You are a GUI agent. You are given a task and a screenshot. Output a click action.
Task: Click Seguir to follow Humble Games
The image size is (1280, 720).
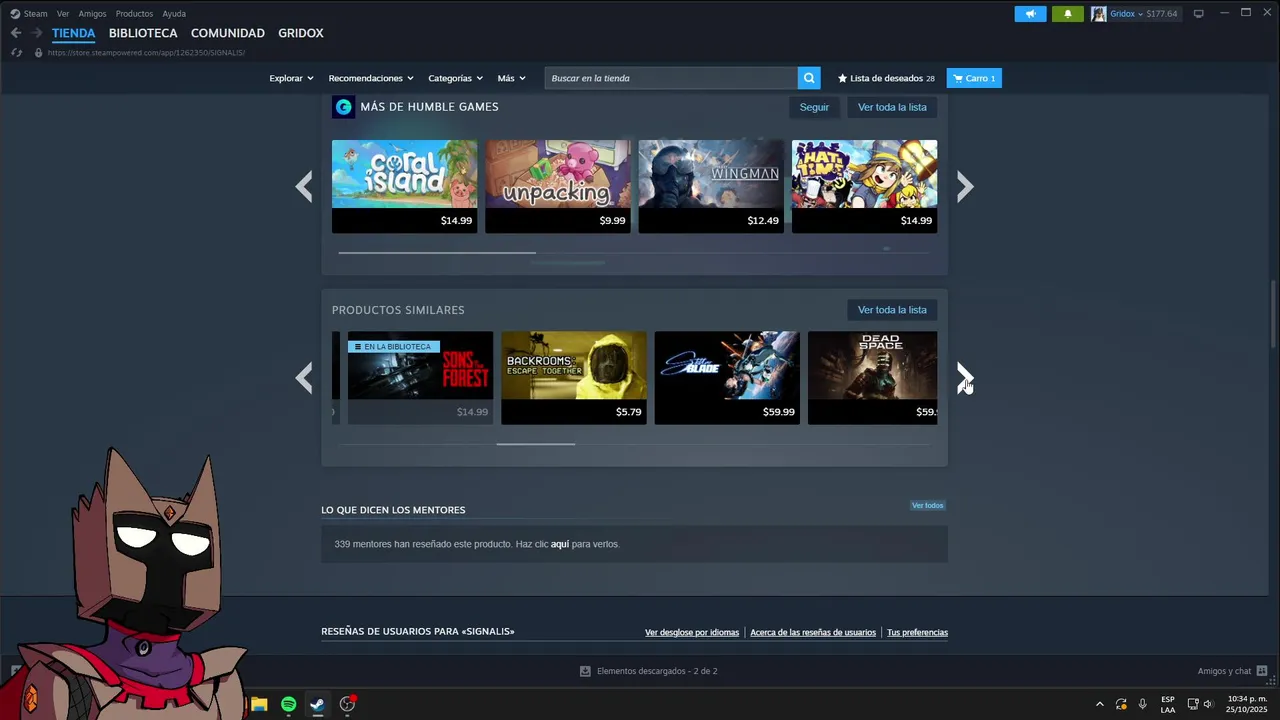coord(814,107)
